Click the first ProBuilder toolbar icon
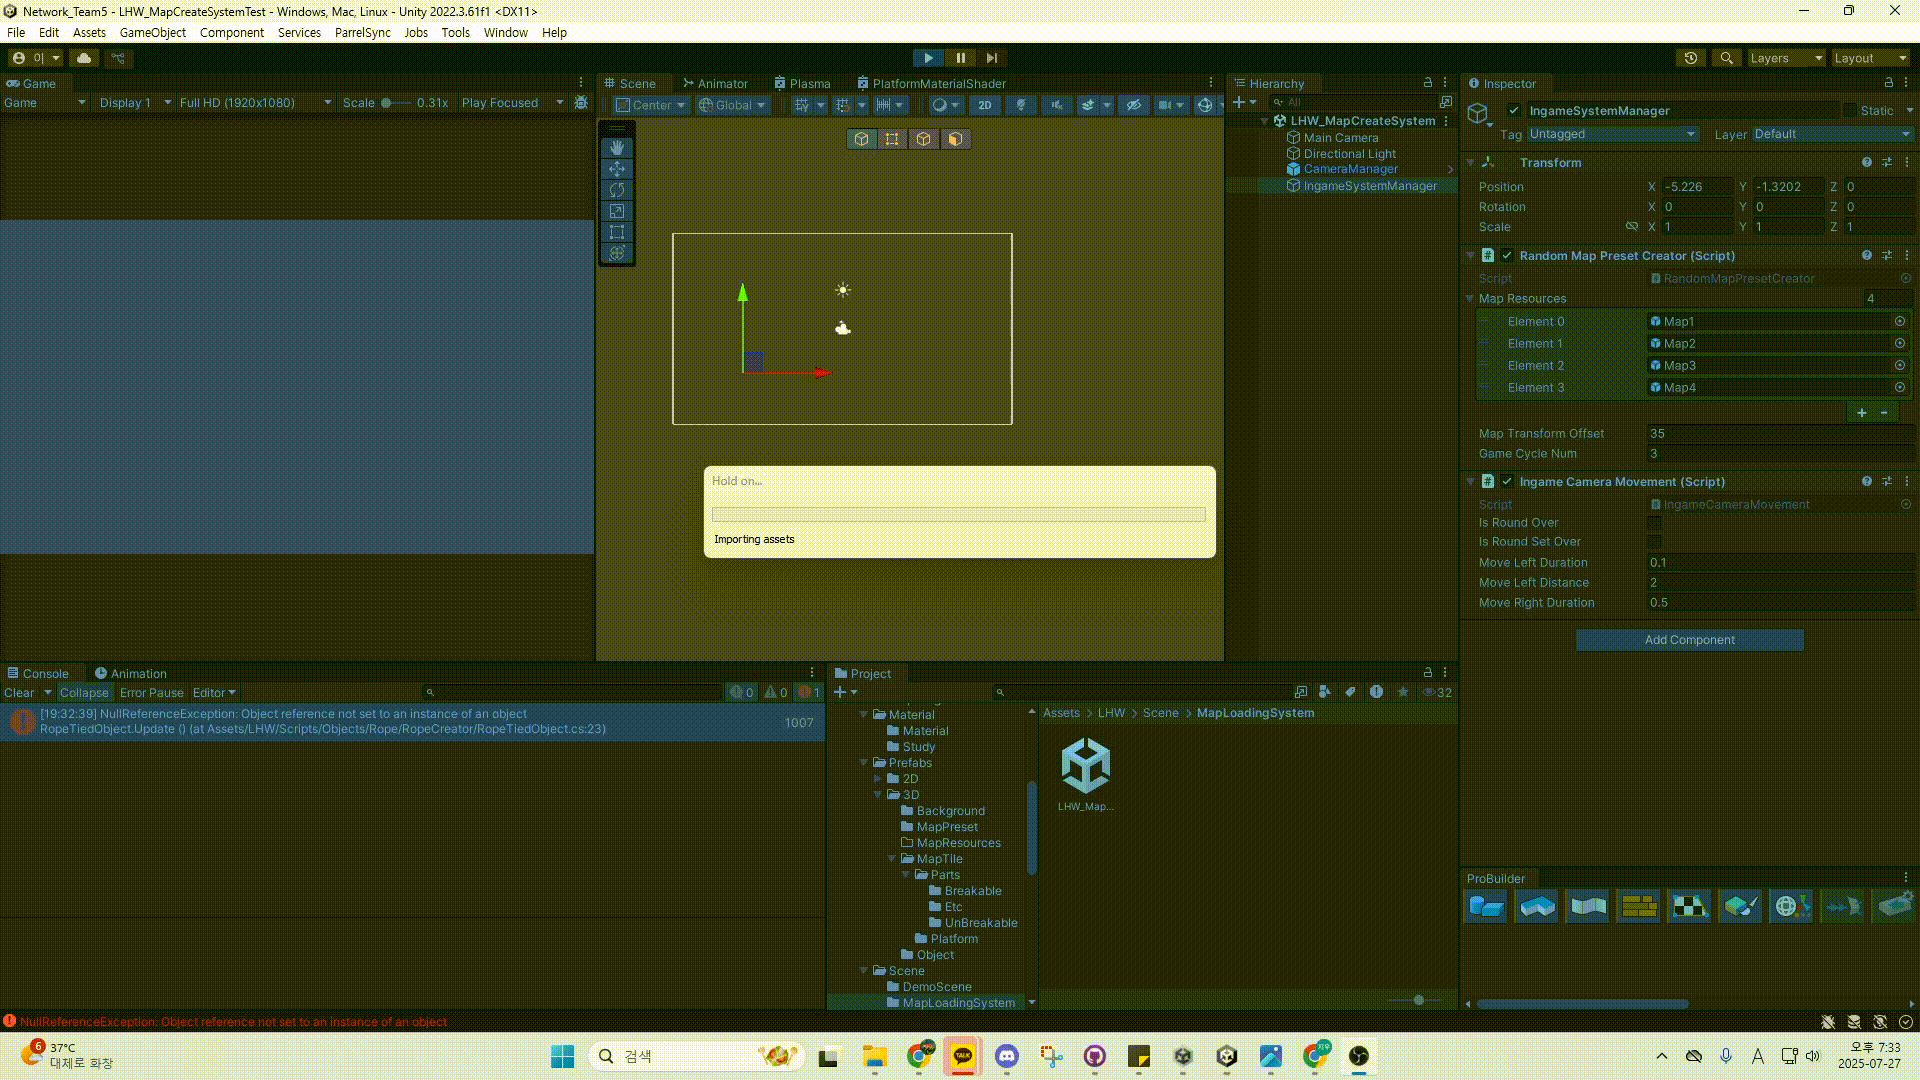Viewport: 1920px width, 1080px height. (x=1486, y=907)
